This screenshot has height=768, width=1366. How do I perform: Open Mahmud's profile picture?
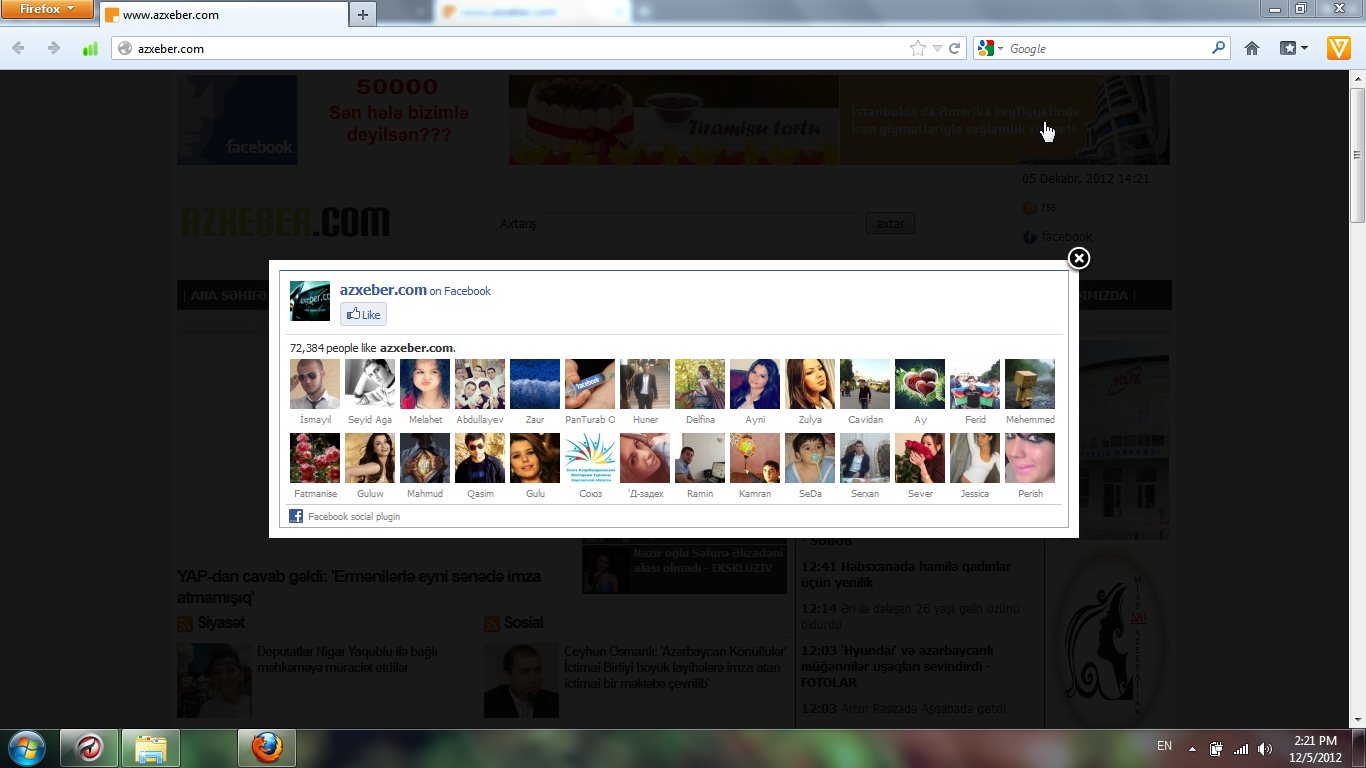(x=425, y=458)
